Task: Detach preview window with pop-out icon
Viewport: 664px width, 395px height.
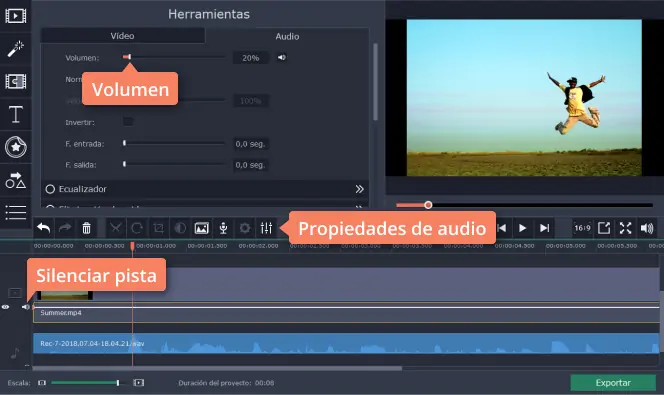Action: coord(604,228)
